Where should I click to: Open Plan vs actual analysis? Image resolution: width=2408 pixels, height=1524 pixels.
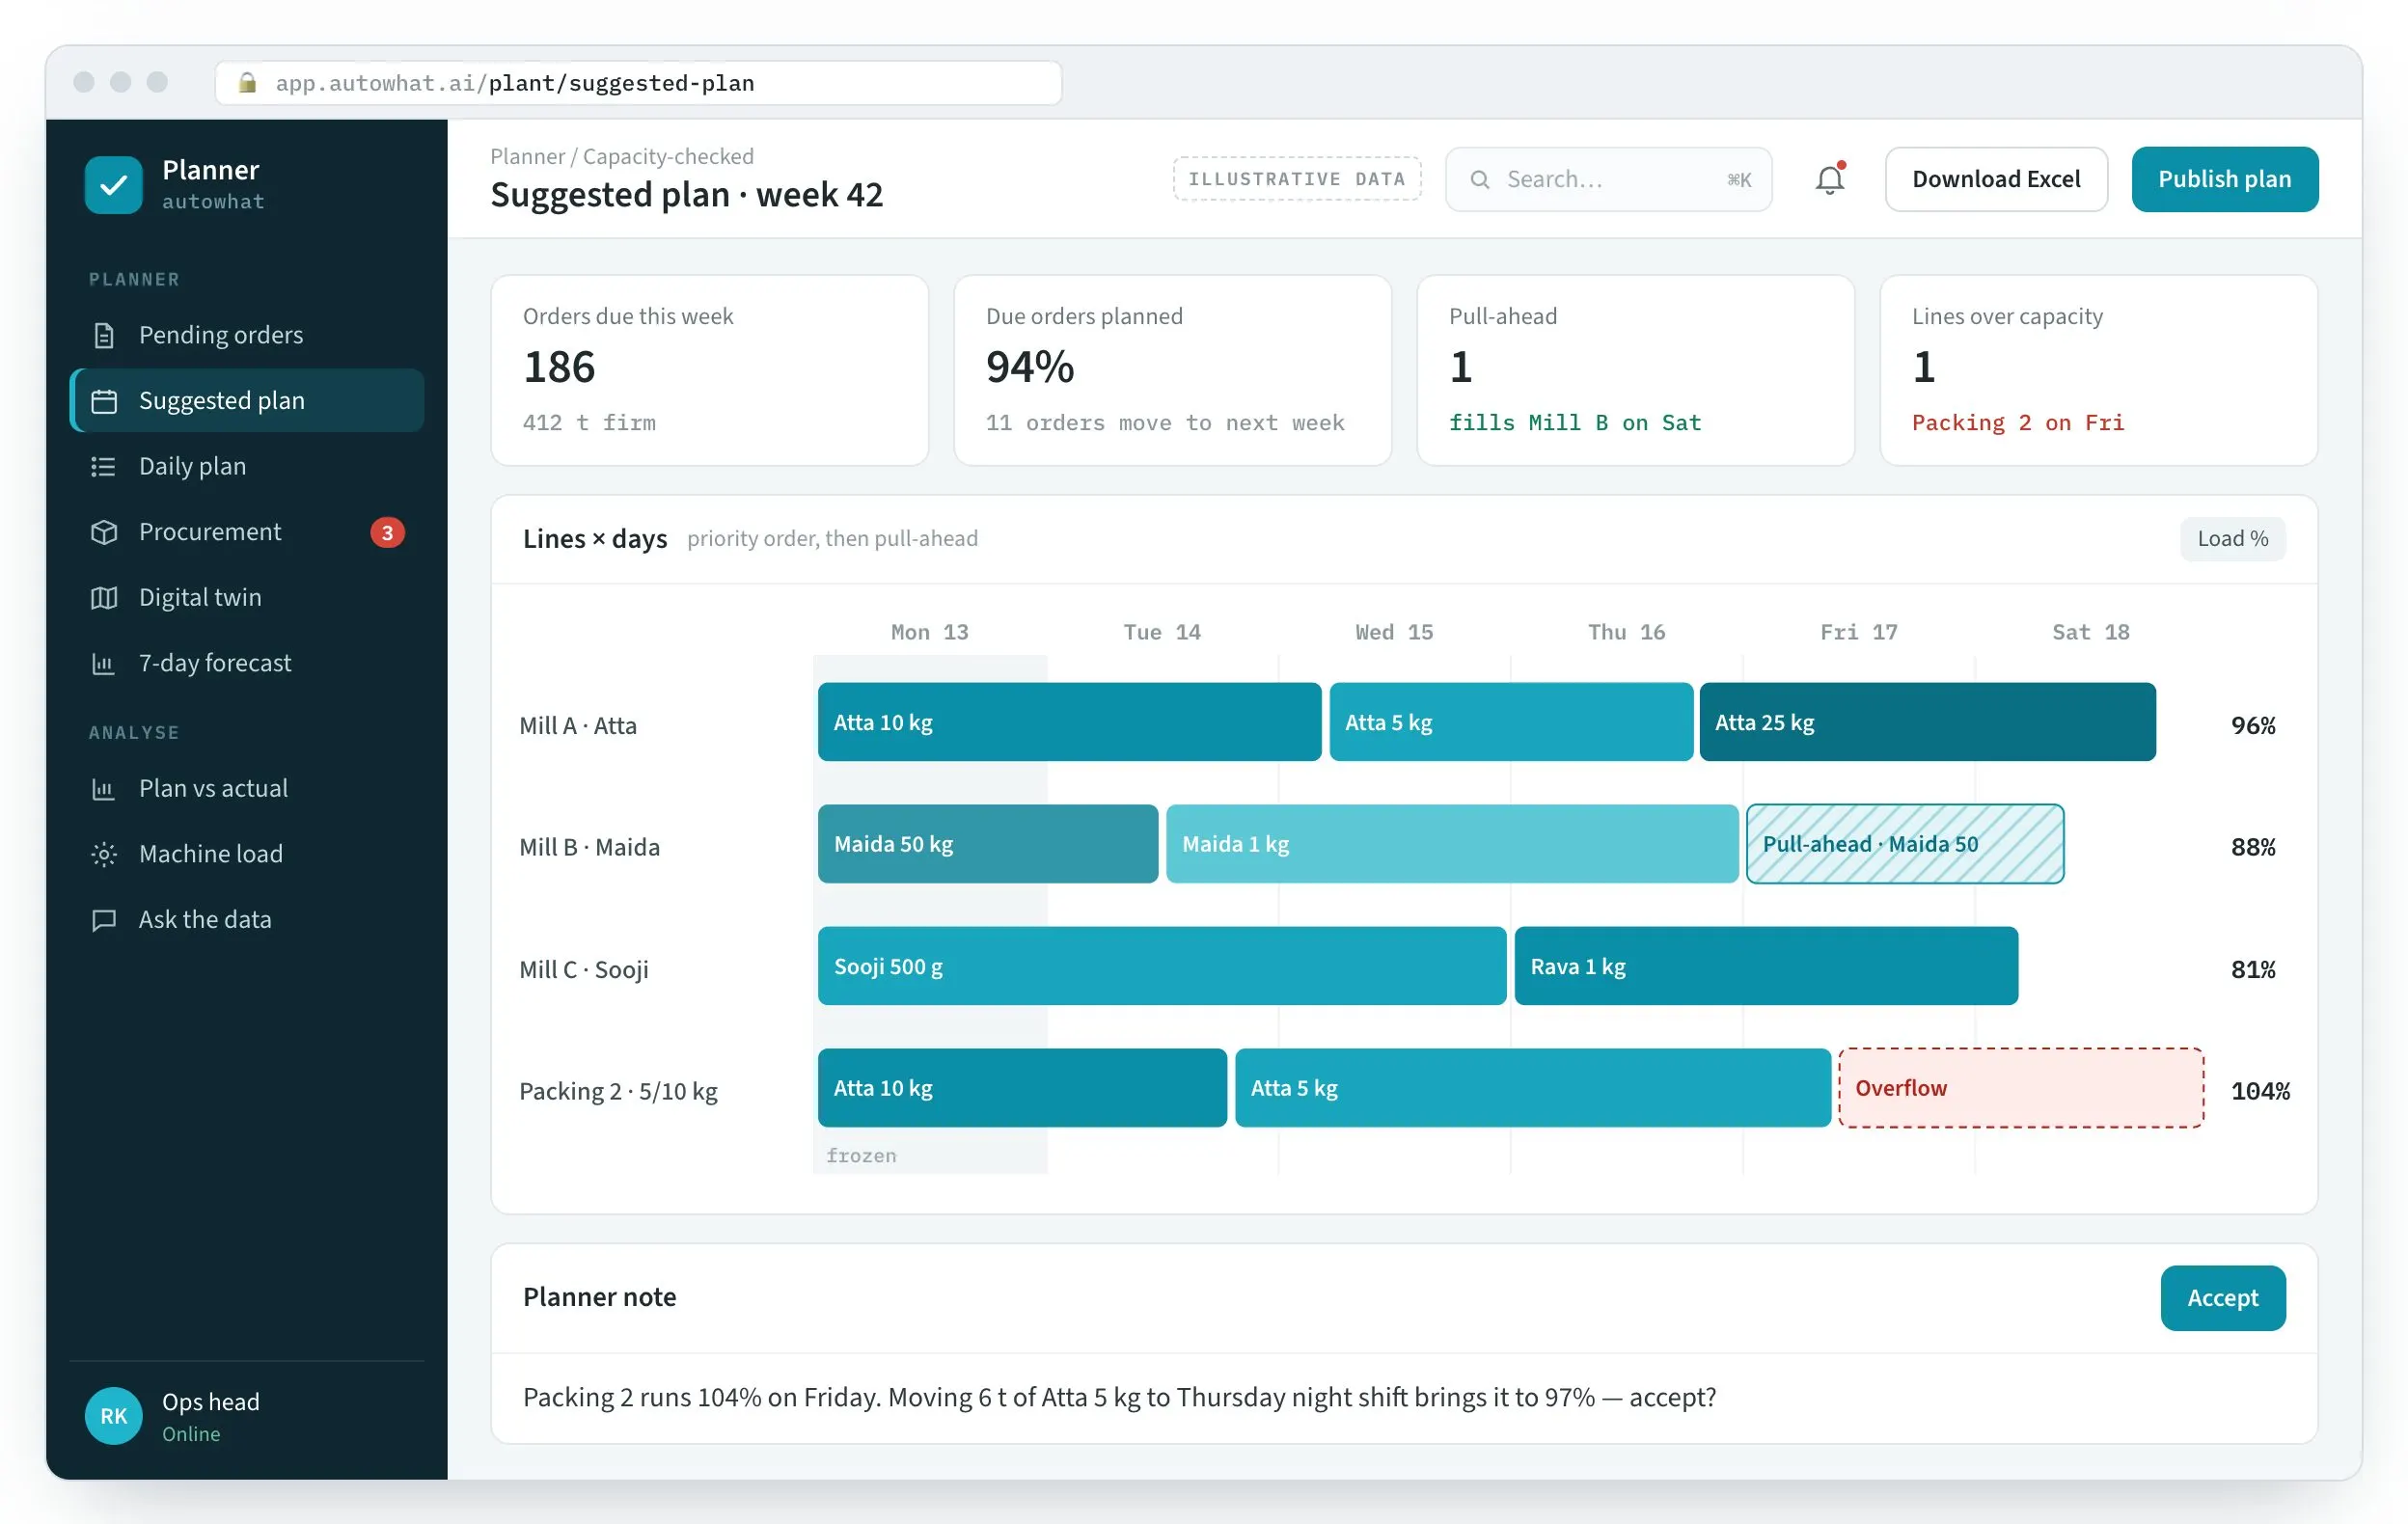pyautogui.click(x=246, y=789)
